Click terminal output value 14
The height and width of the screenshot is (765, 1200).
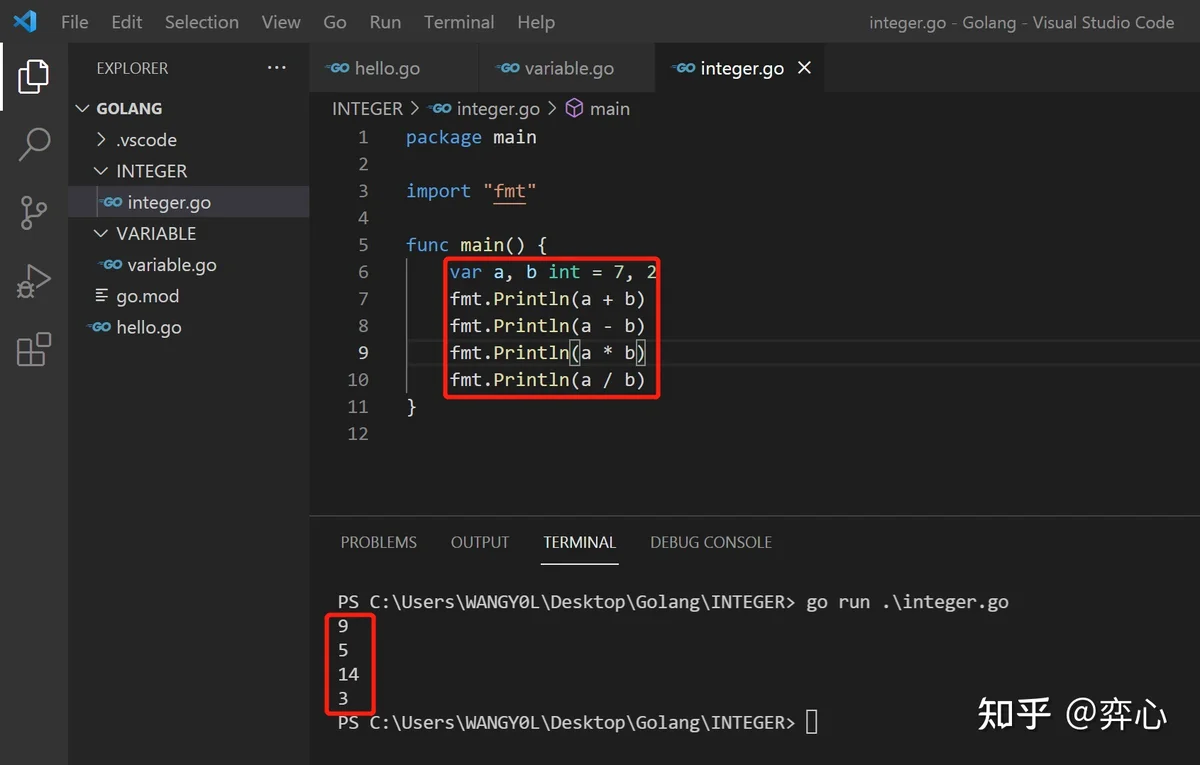(348, 674)
